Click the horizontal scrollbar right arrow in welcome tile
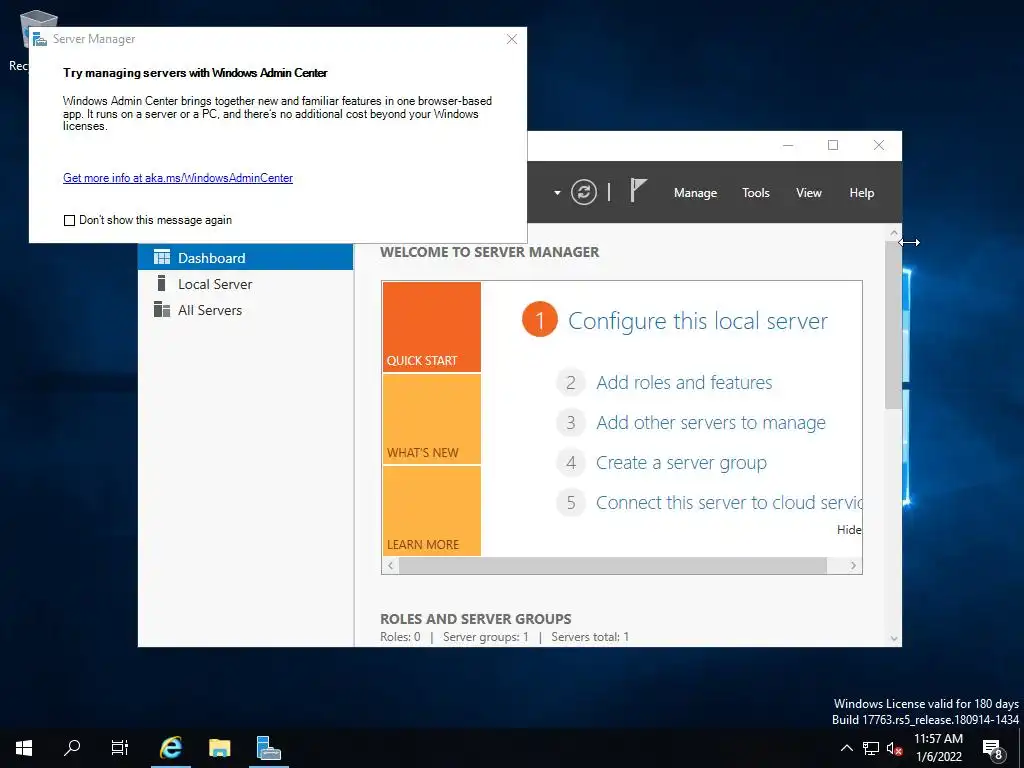Viewport: 1024px width, 768px height. click(x=853, y=566)
